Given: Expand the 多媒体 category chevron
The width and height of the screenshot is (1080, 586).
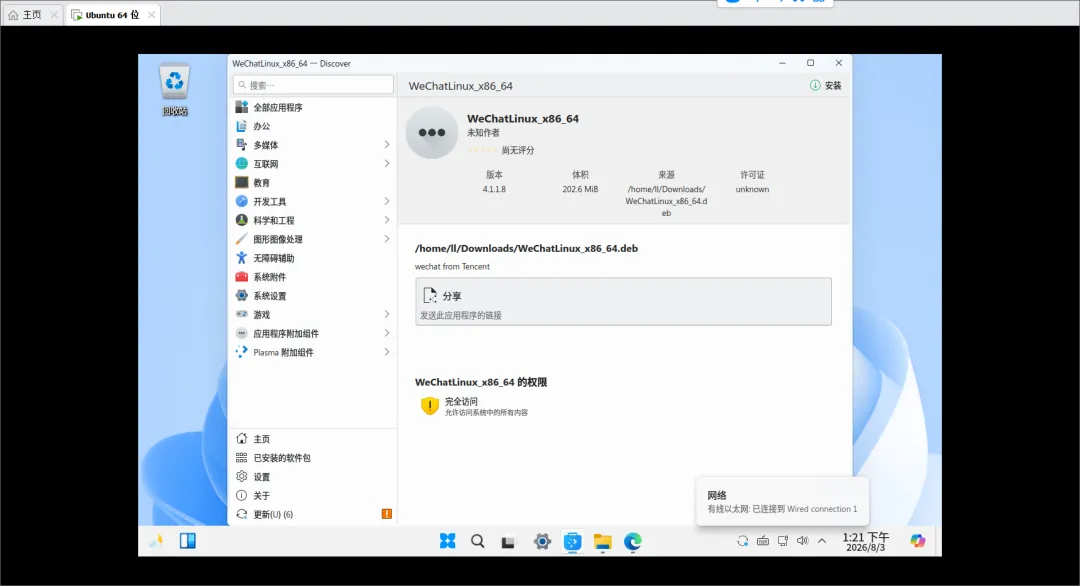Looking at the screenshot, I should click(x=386, y=145).
